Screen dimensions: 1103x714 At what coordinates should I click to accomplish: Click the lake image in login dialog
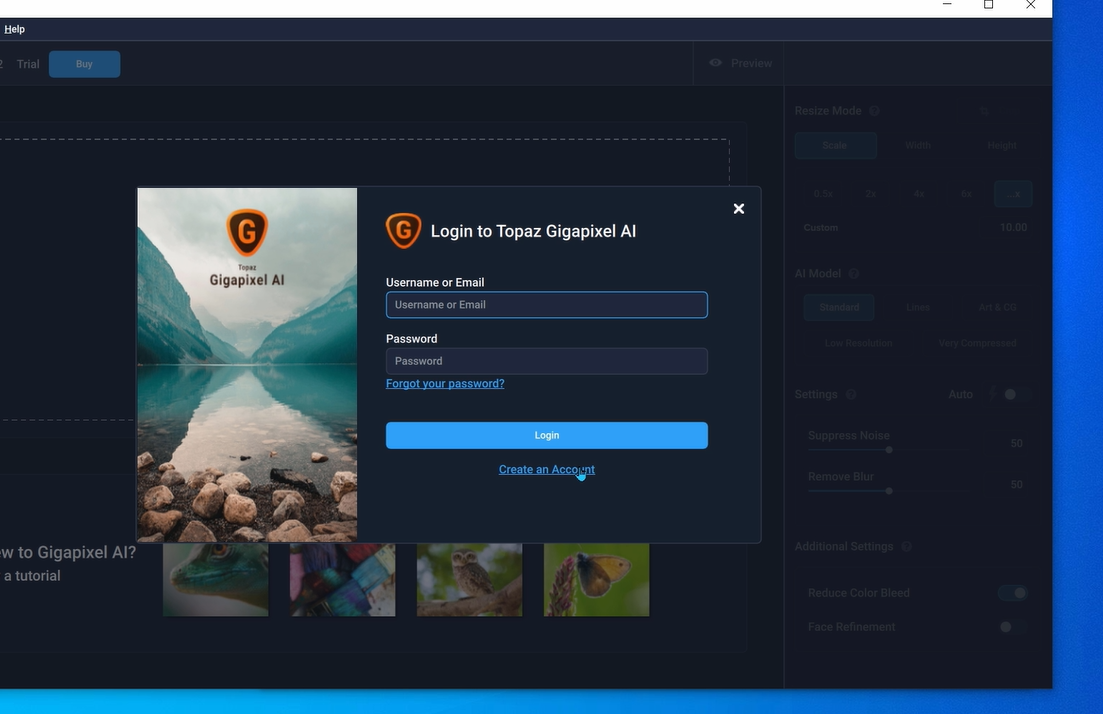pos(248,365)
